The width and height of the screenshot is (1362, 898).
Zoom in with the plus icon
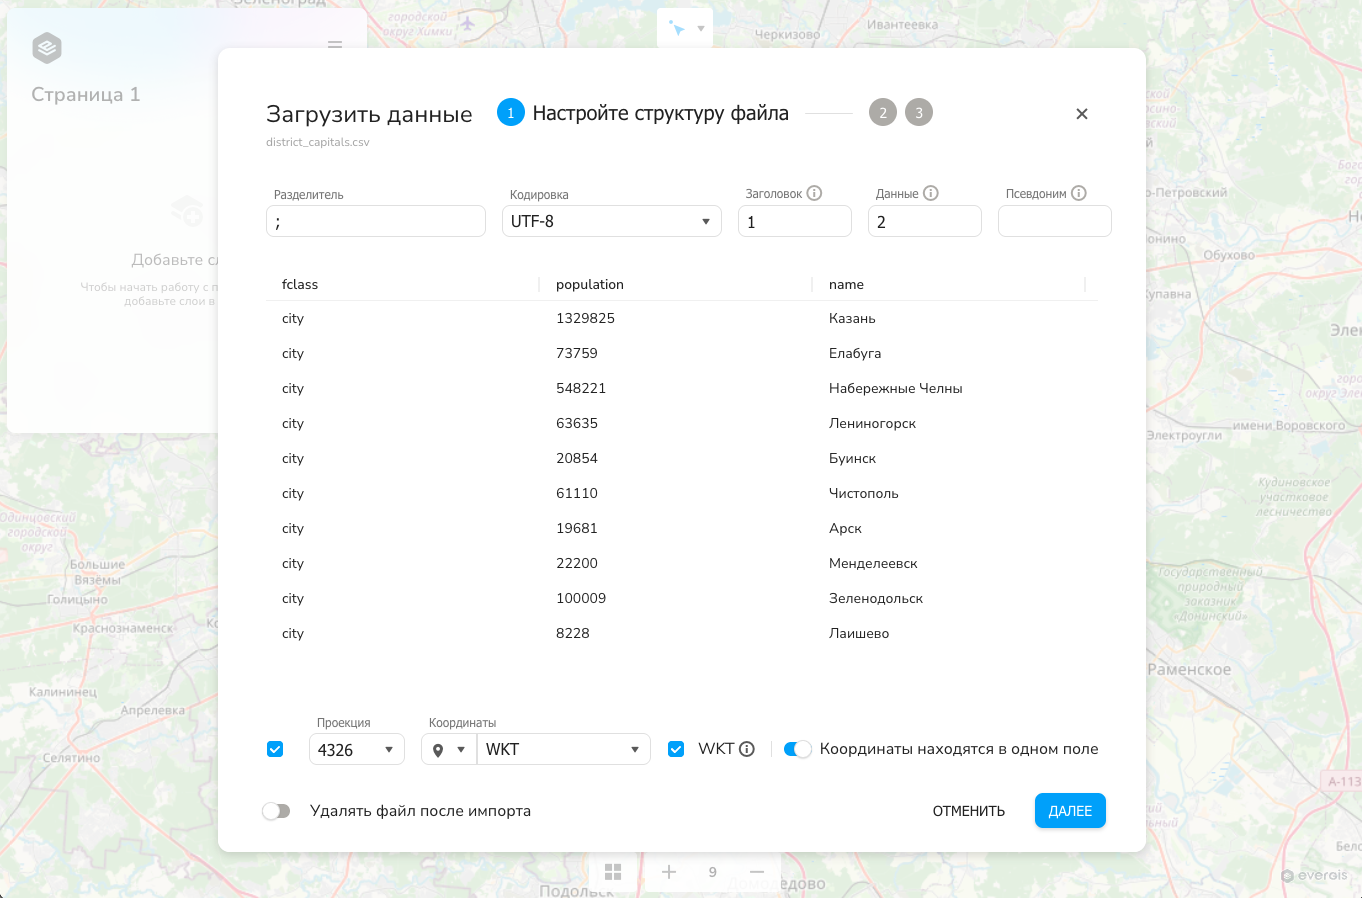point(669,872)
